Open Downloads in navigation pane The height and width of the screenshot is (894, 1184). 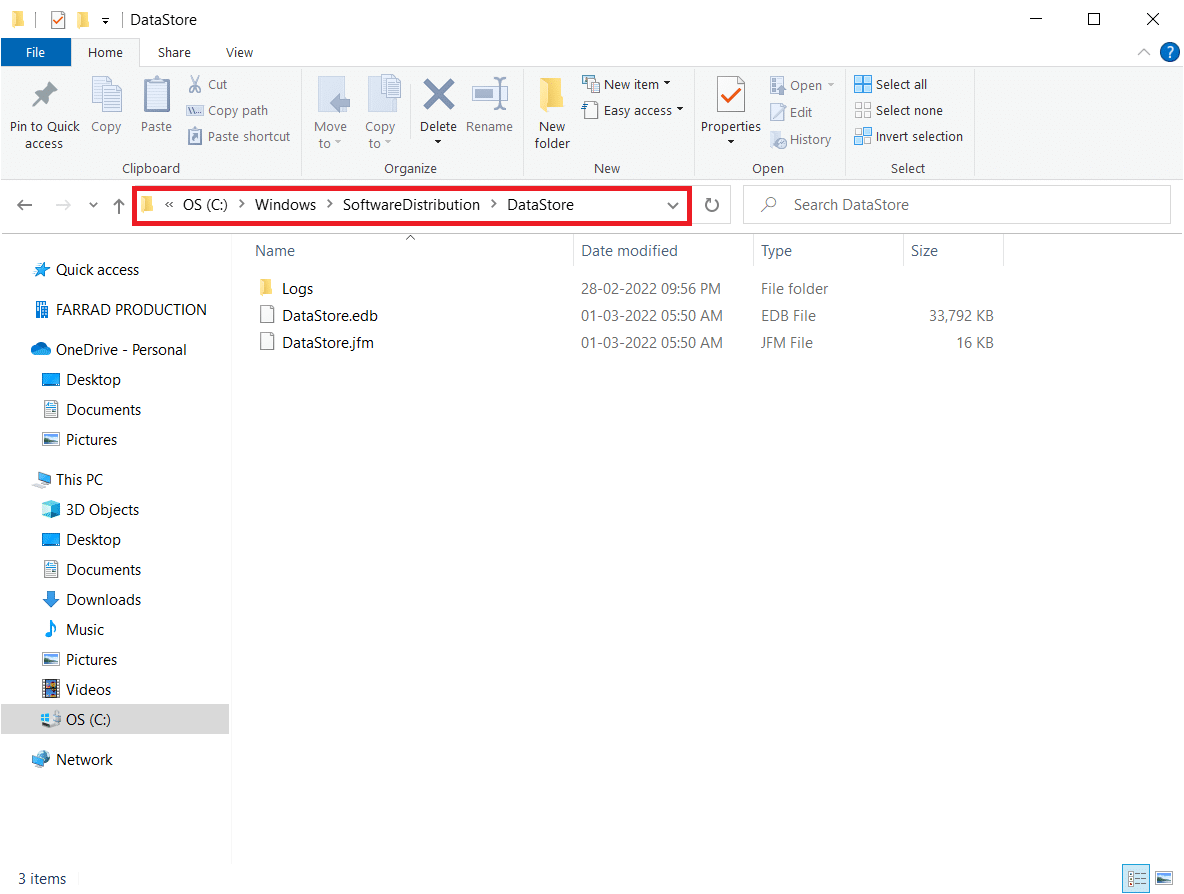coord(103,600)
